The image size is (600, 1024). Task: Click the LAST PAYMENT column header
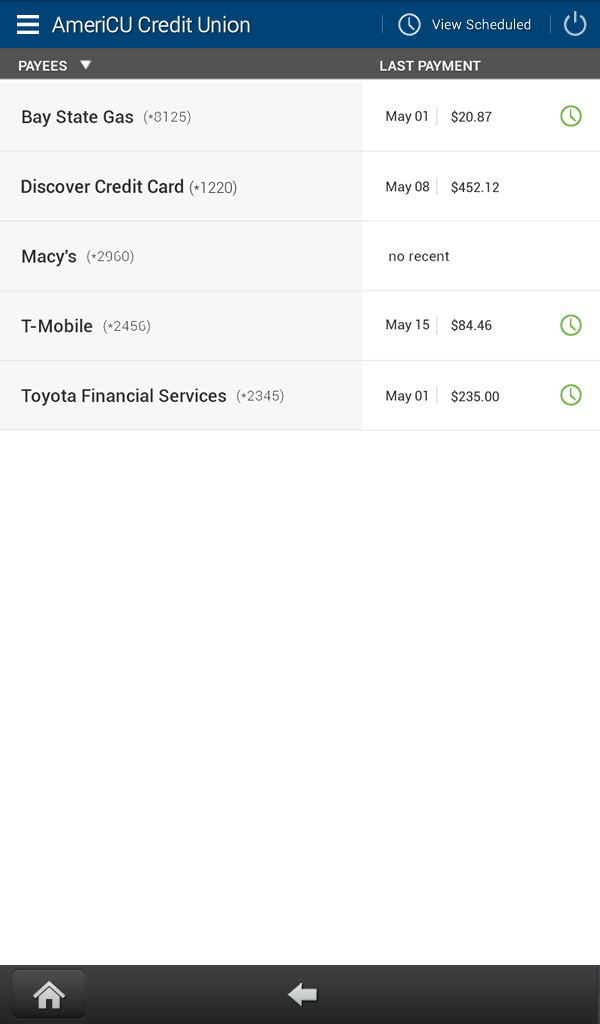(x=430, y=66)
